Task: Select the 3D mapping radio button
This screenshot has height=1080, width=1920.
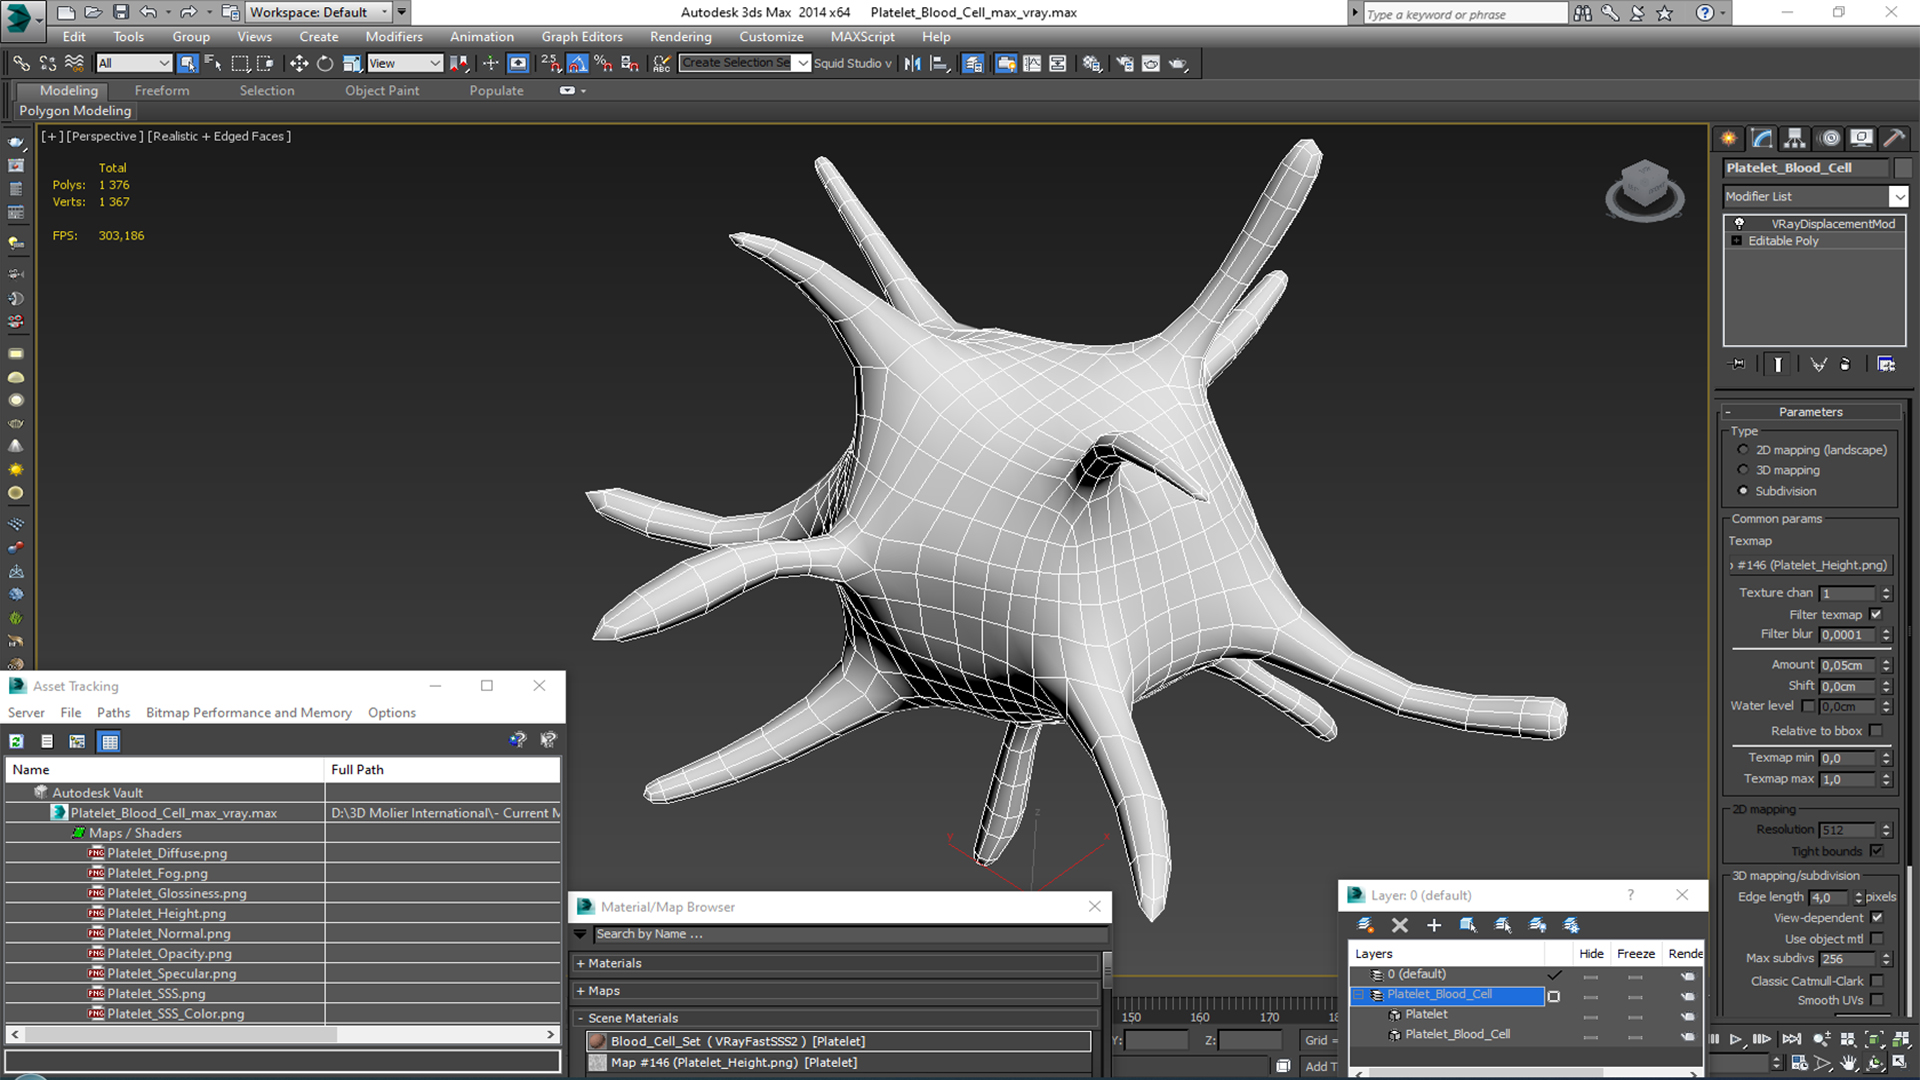Action: tap(1743, 470)
